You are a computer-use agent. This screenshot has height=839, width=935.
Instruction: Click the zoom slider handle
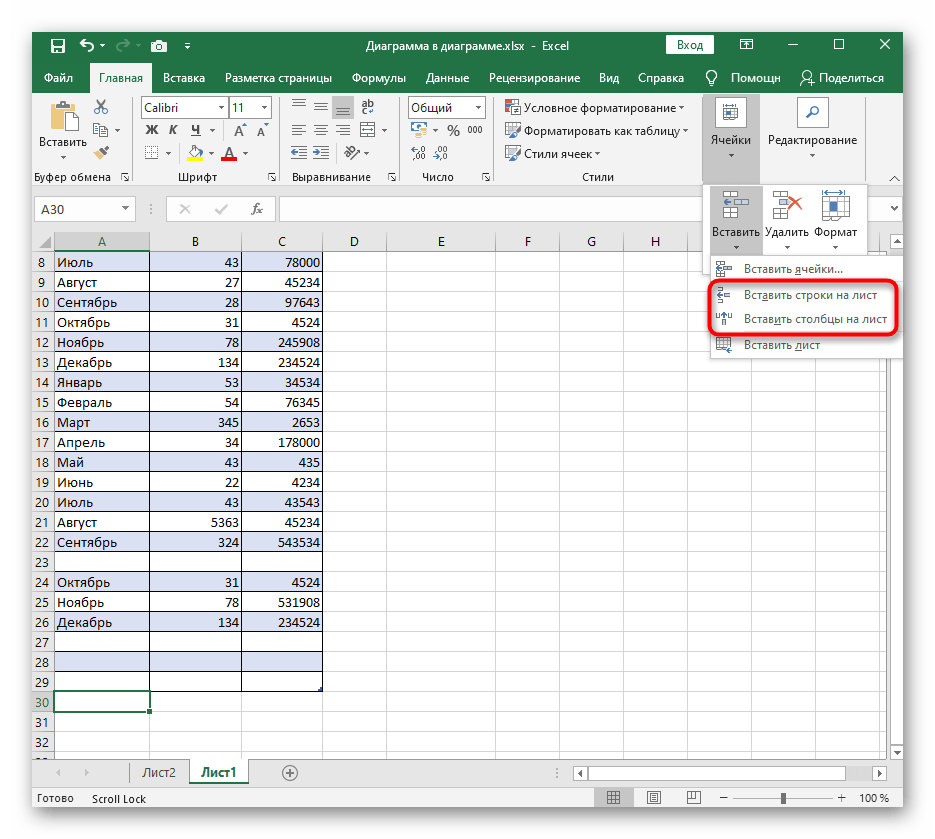click(x=784, y=798)
